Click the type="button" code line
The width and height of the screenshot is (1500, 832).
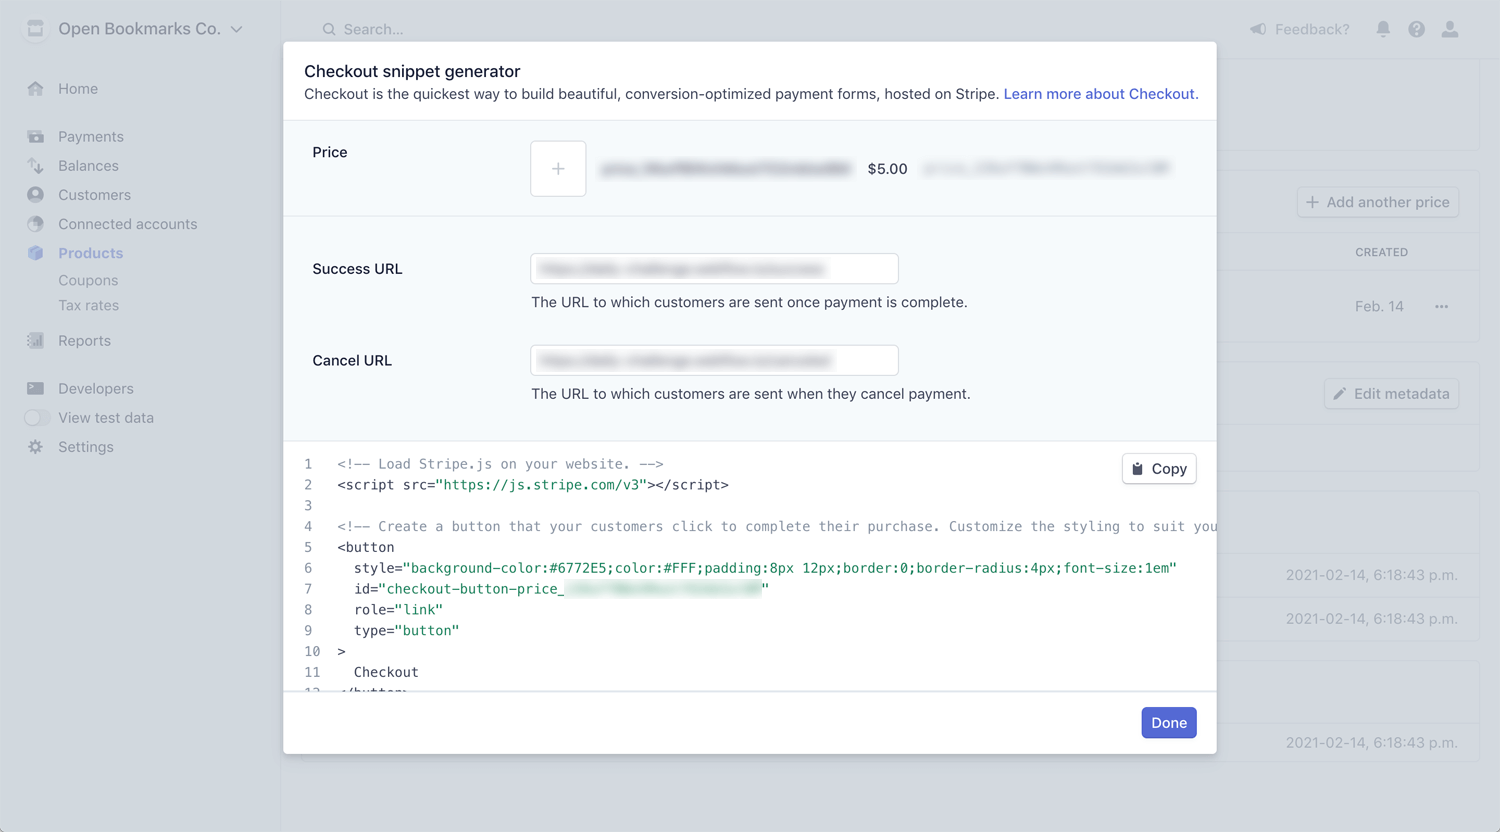coord(406,631)
